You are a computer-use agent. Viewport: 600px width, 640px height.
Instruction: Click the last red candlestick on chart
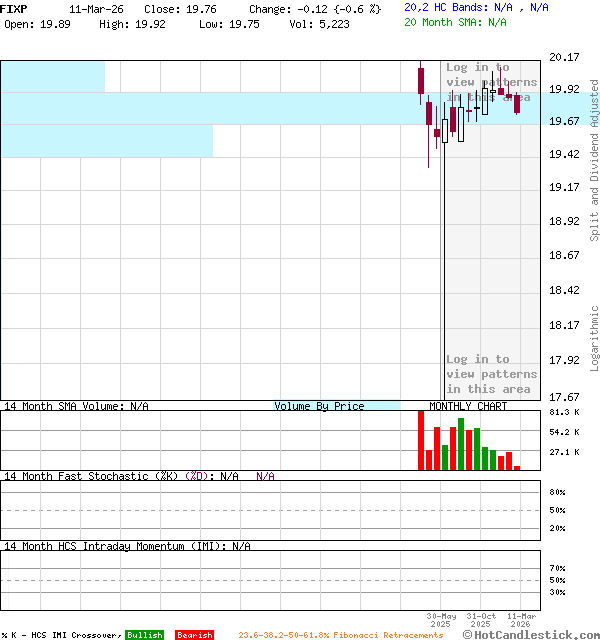[517, 104]
